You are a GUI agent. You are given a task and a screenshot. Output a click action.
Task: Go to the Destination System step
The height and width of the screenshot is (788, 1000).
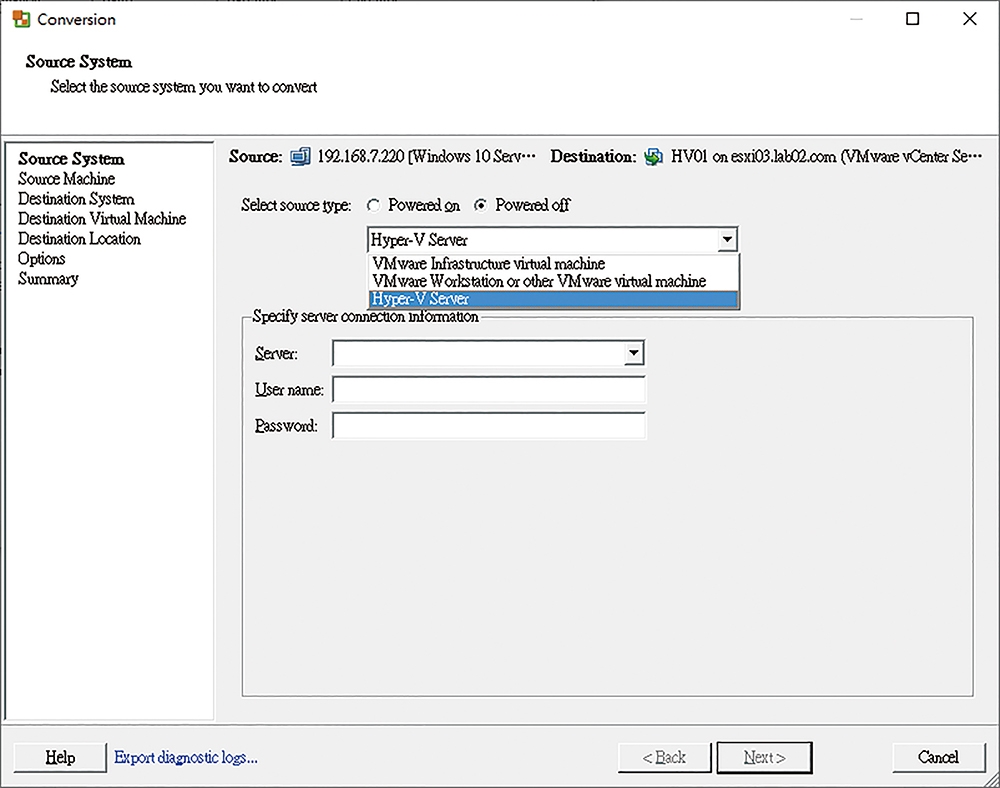[76, 199]
